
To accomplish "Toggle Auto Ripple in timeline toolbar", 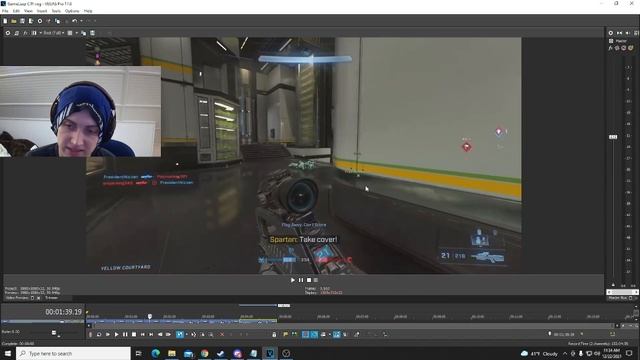I will click(323, 334).
